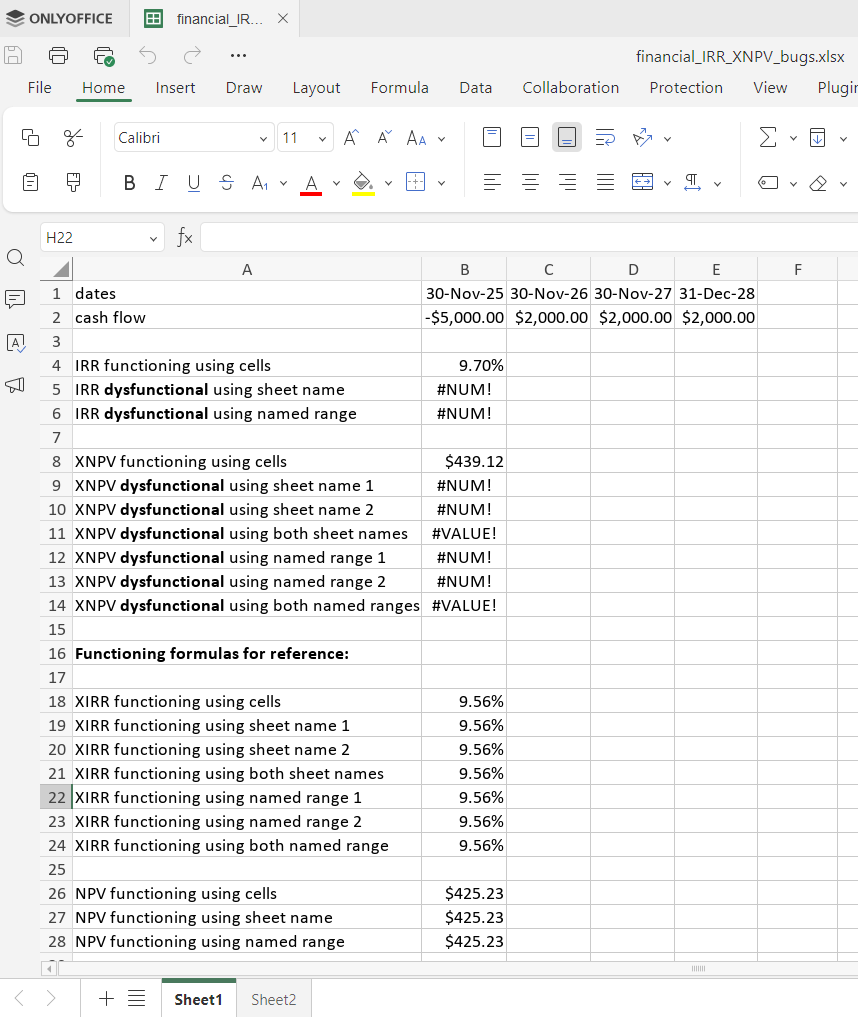The image size is (858, 1017).
Task: Toggle Wrap text button
Action: [605, 138]
